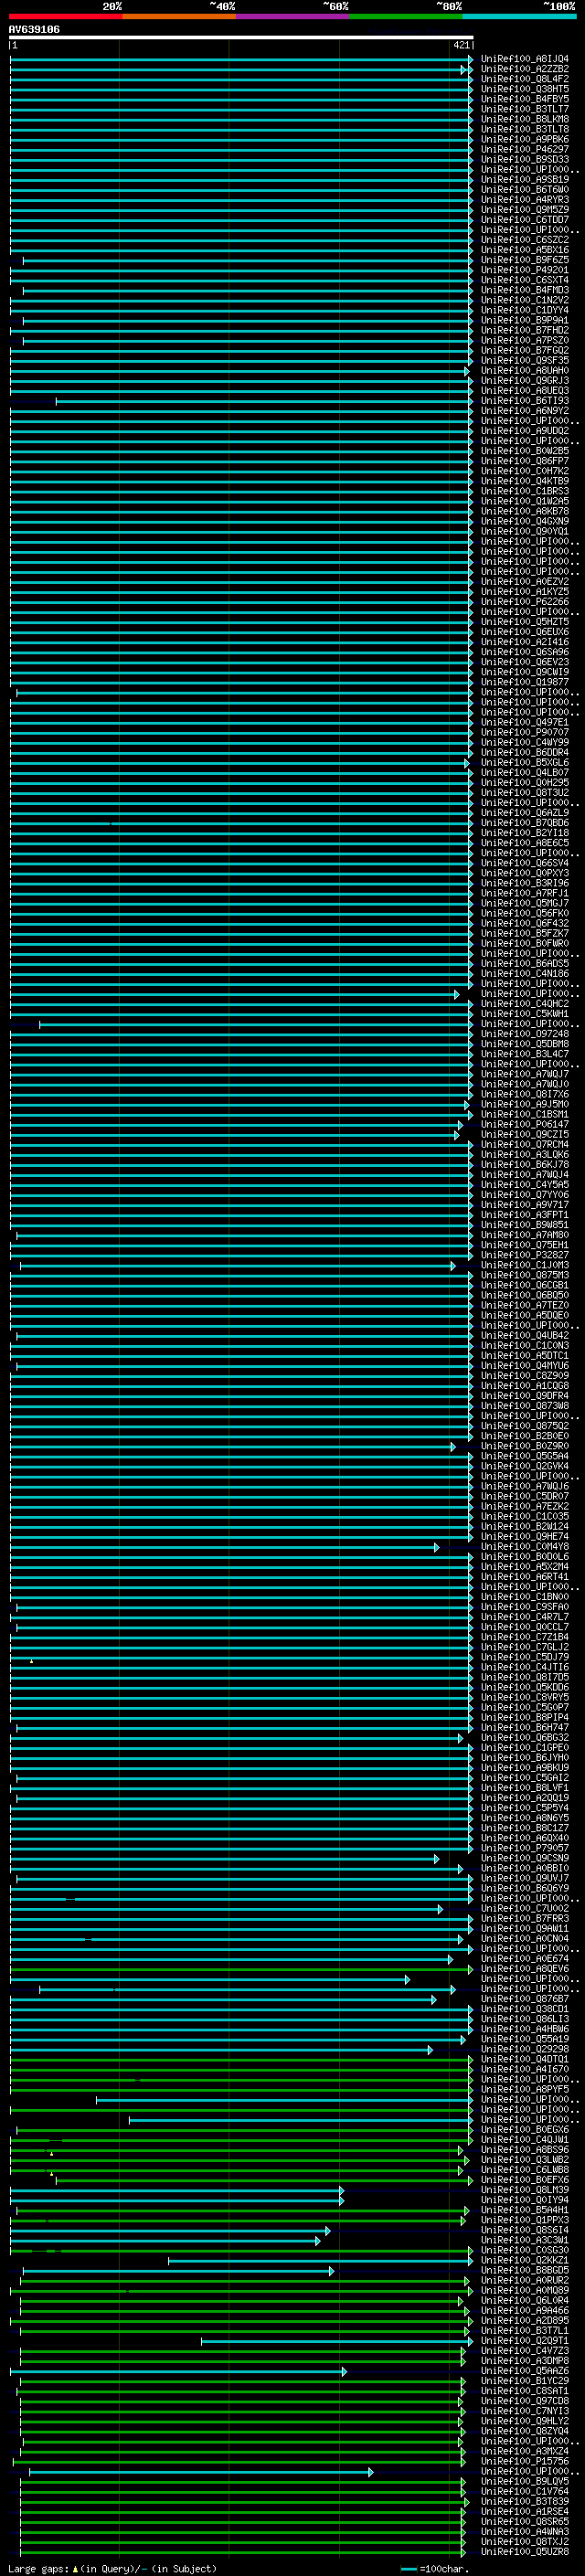The height and width of the screenshot is (2576, 585).
Task: Click short cyan bar of UniRef100_Q2KKZ1
Action: pos(320,2260)
